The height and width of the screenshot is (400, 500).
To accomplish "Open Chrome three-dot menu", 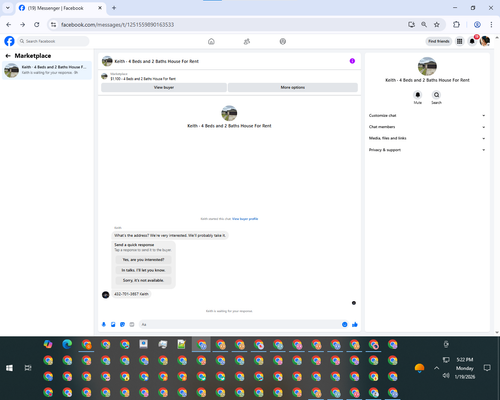I will coord(491,24).
